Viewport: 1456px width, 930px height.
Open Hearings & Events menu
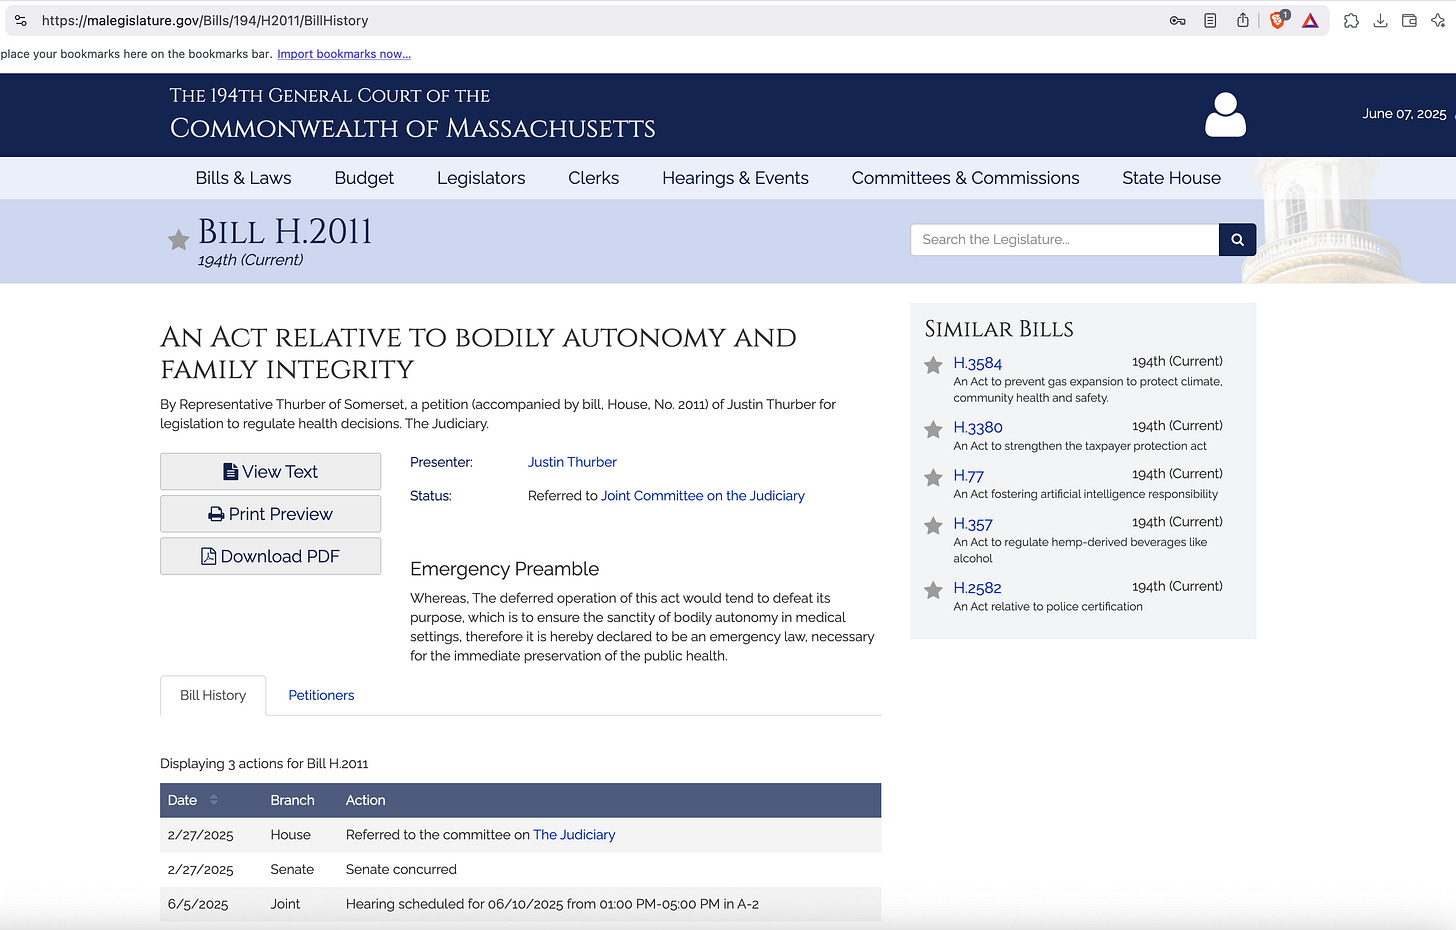735,178
